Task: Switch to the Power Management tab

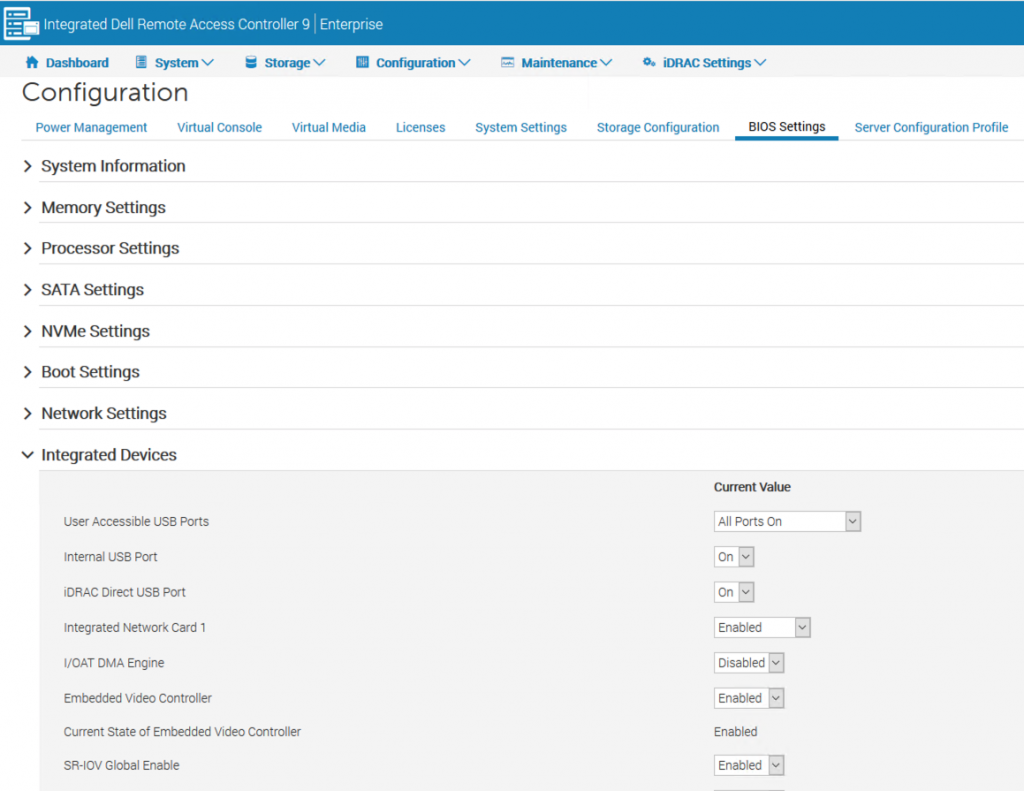Action: 91,127
